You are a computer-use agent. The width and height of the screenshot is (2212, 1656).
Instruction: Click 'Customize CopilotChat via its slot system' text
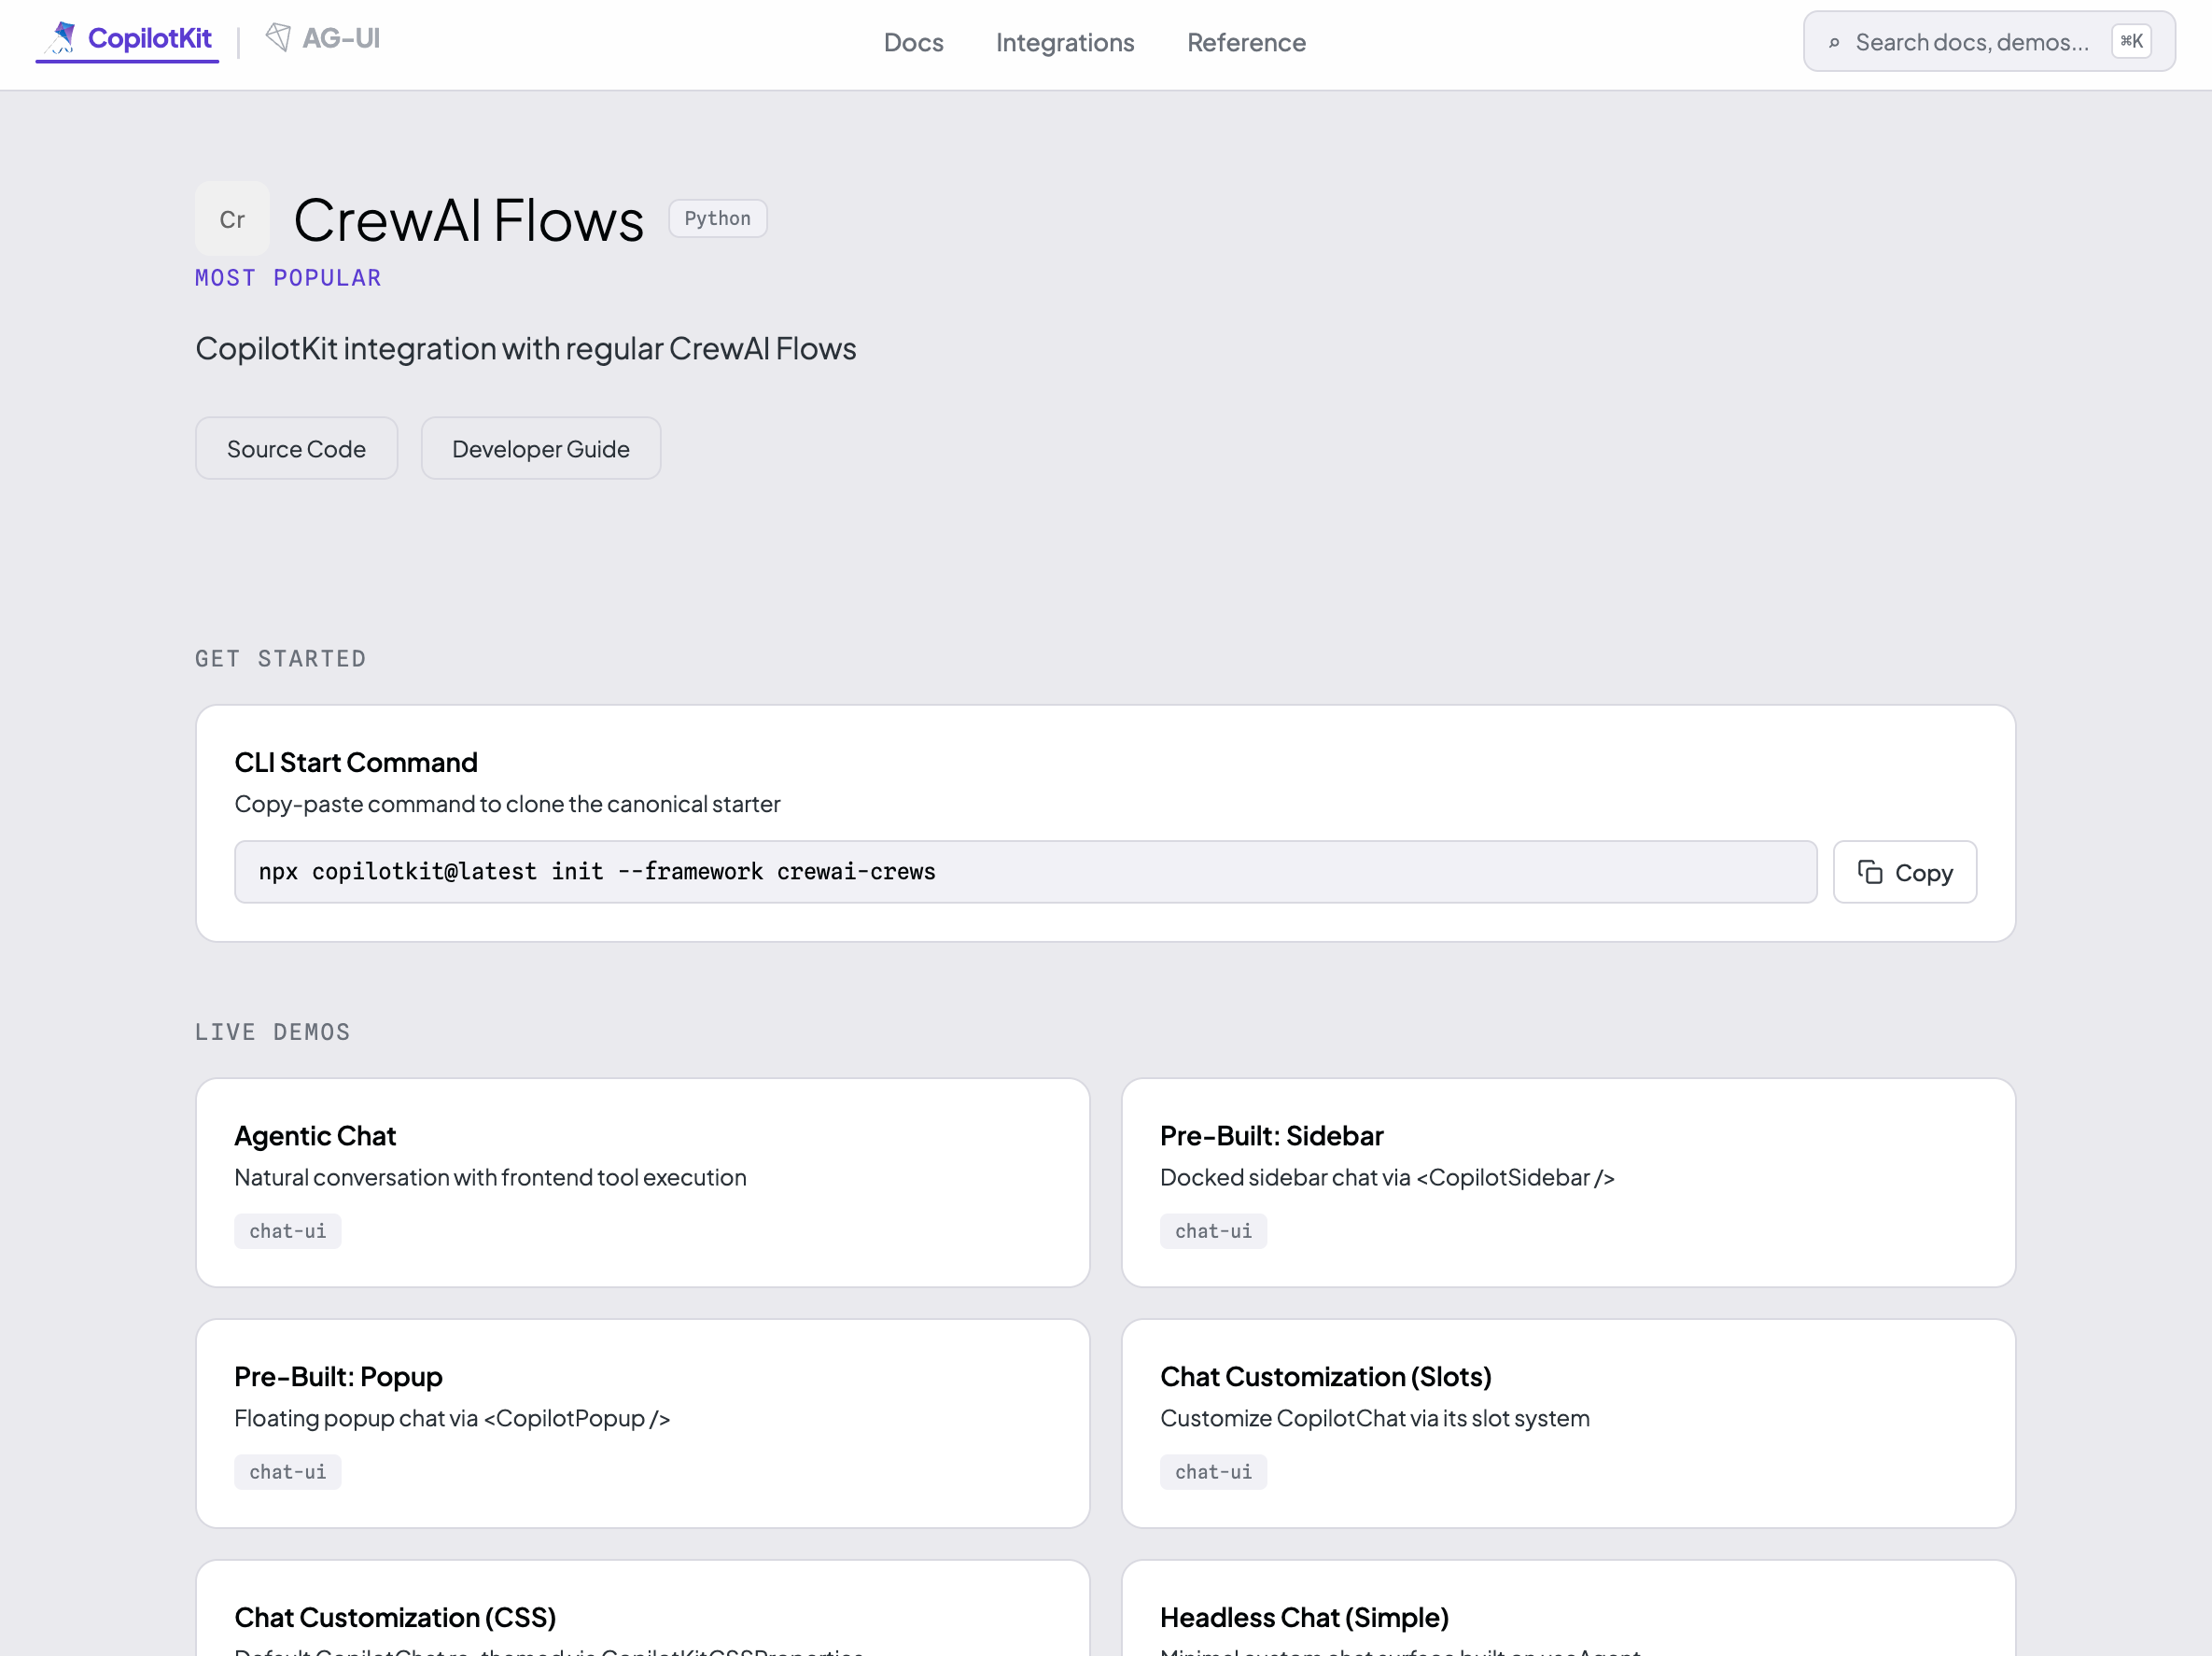point(1374,1418)
